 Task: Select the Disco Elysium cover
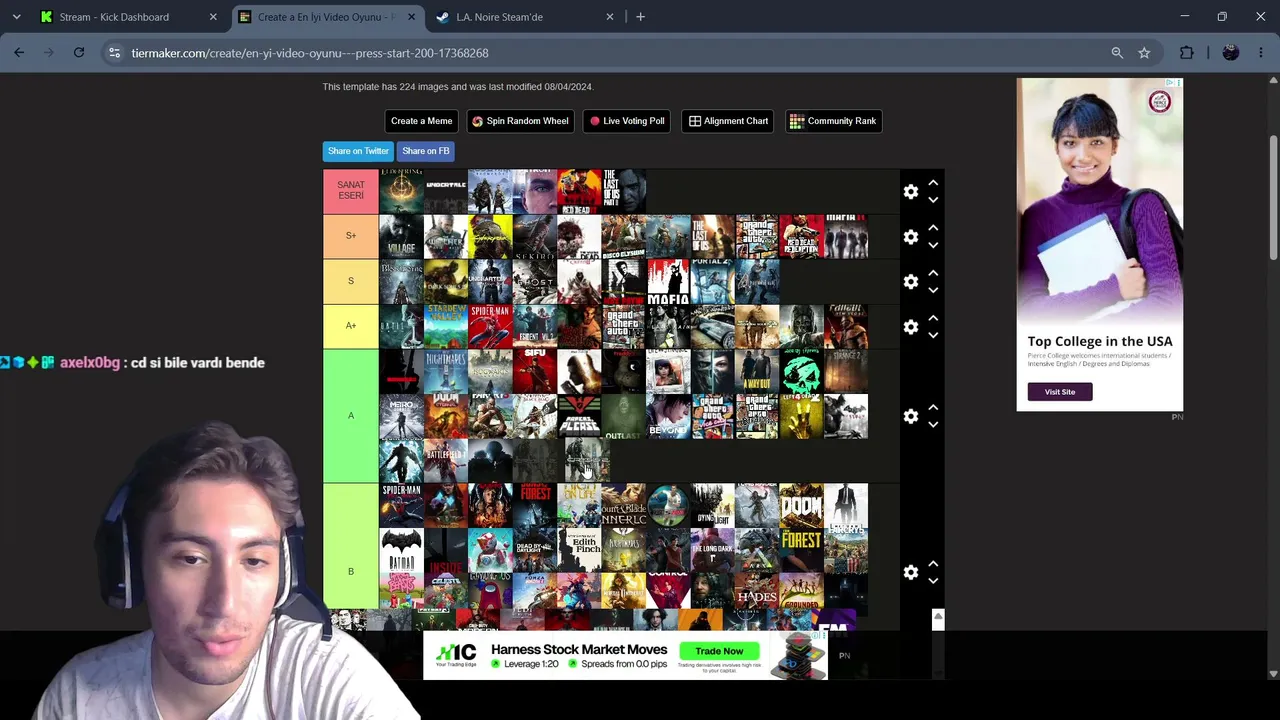(623, 236)
